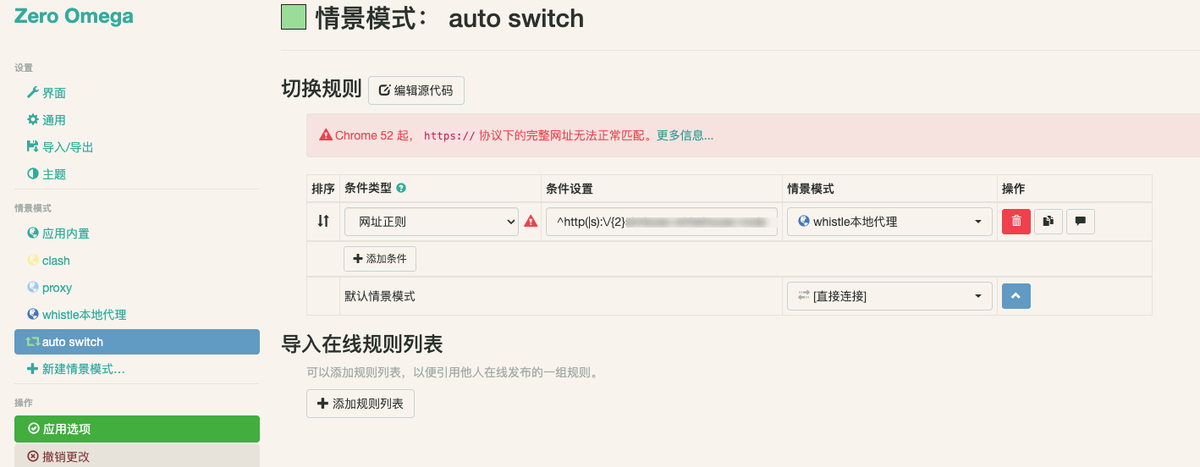The width and height of the screenshot is (1200, 467).
Task: Click the green profile color swatch
Action: [x=294, y=18]
